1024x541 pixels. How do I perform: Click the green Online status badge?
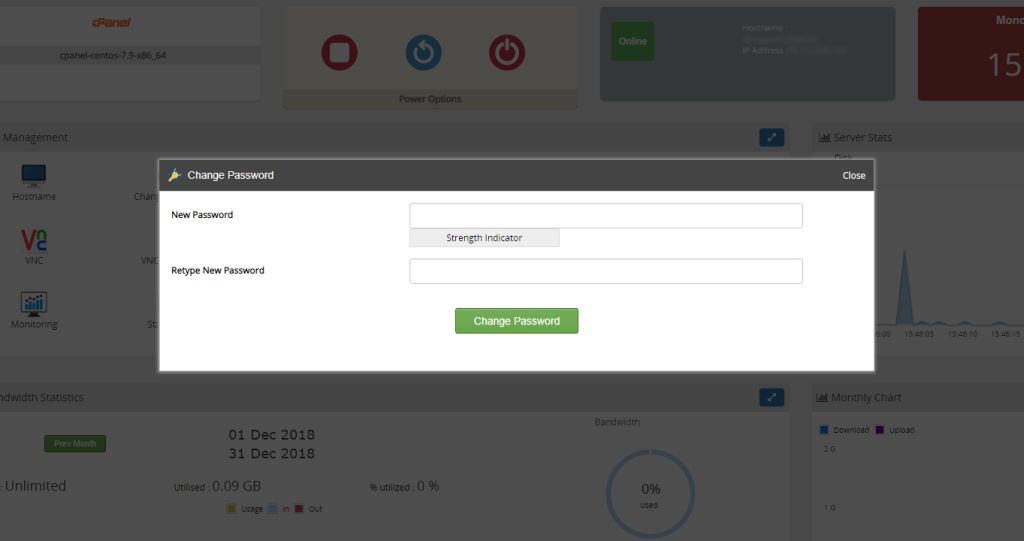(633, 42)
